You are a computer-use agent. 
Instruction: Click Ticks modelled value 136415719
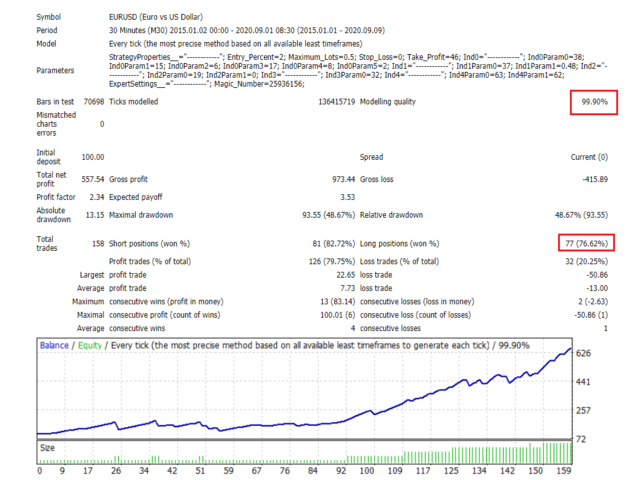point(337,102)
